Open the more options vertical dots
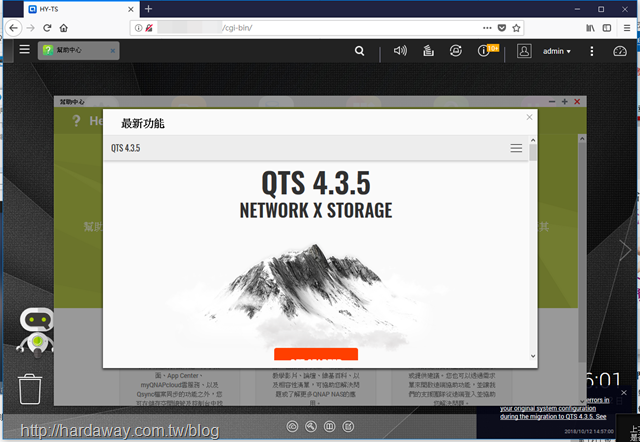The width and height of the screenshot is (640, 442). click(x=592, y=51)
